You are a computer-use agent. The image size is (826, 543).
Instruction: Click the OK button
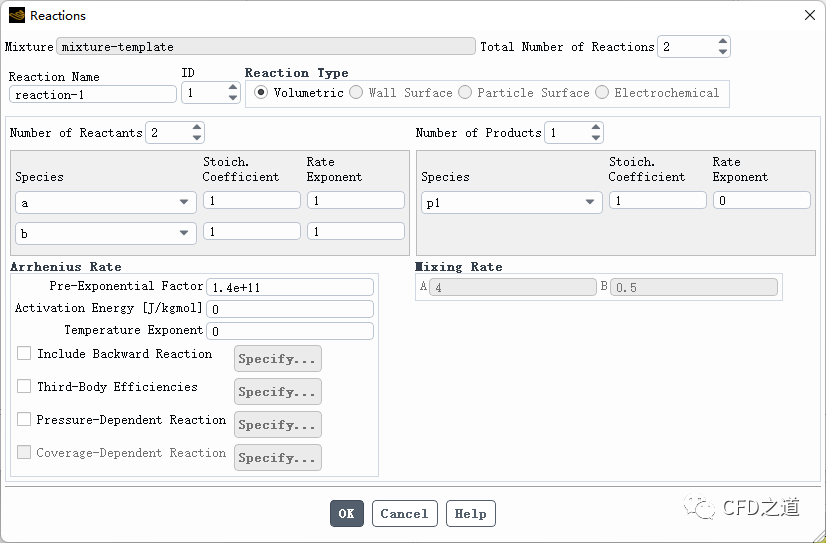point(346,514)
